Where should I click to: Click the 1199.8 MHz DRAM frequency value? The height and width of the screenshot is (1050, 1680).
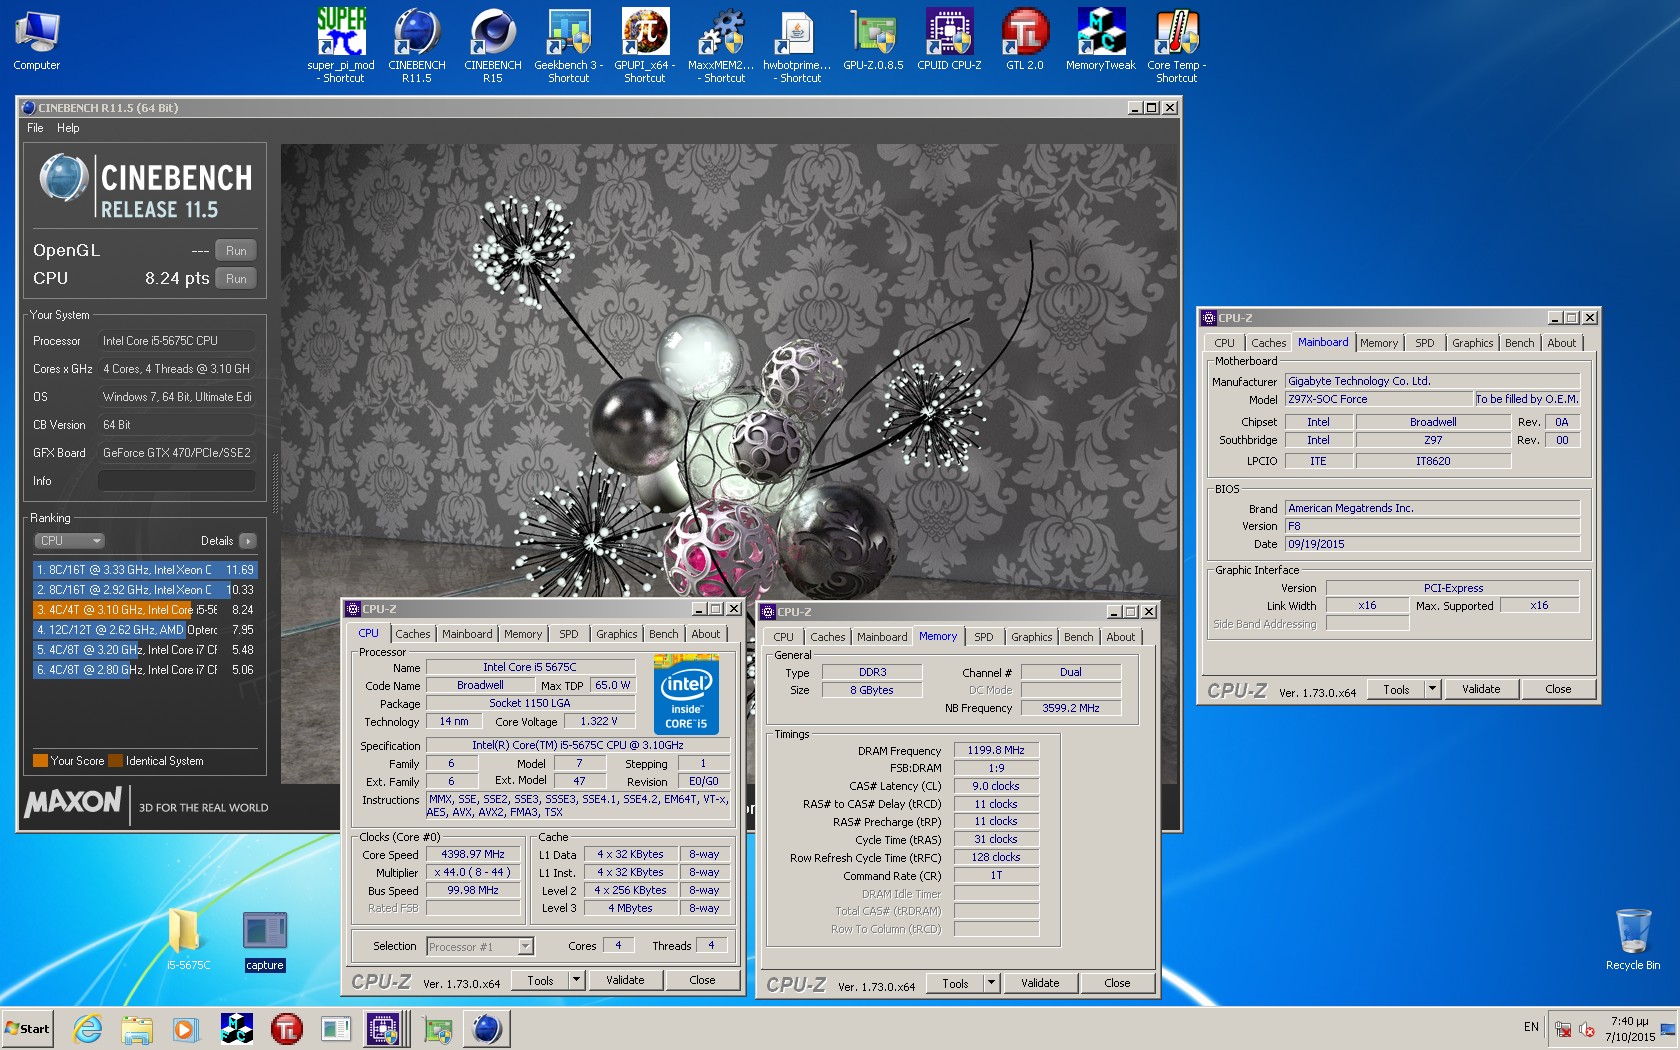[996, 750]
